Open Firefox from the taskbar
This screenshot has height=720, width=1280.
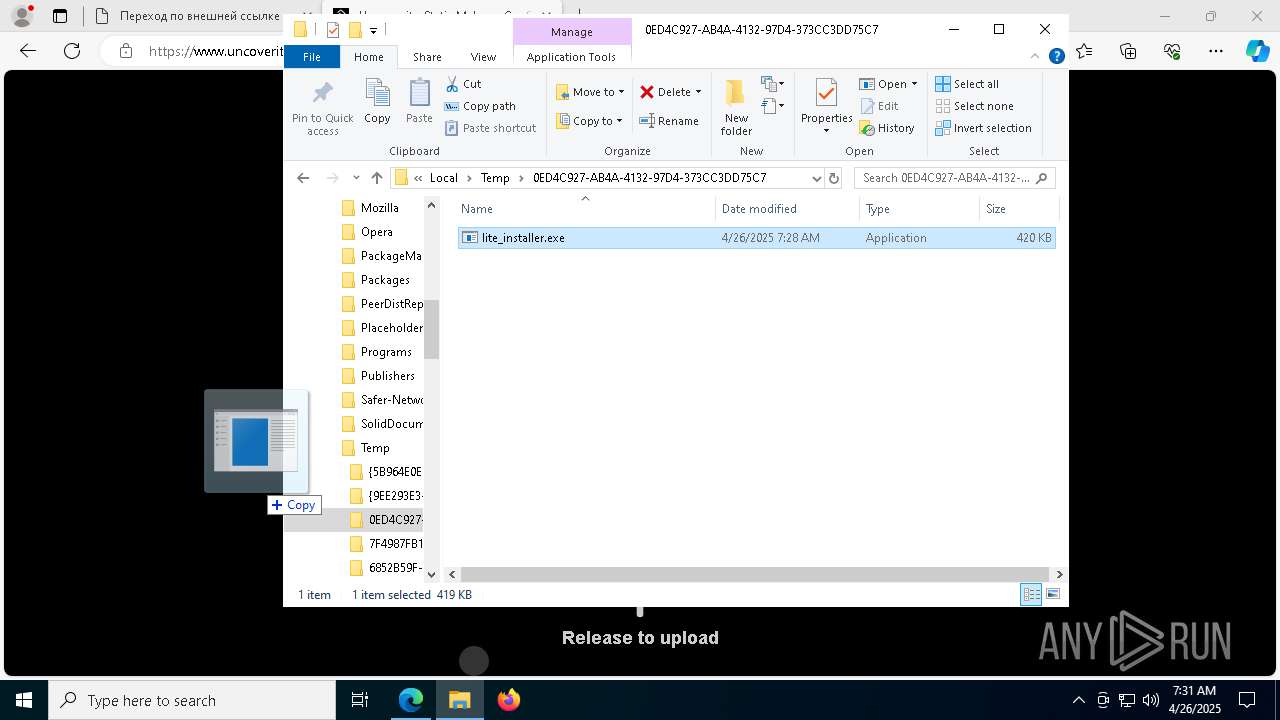click(509, 700)
